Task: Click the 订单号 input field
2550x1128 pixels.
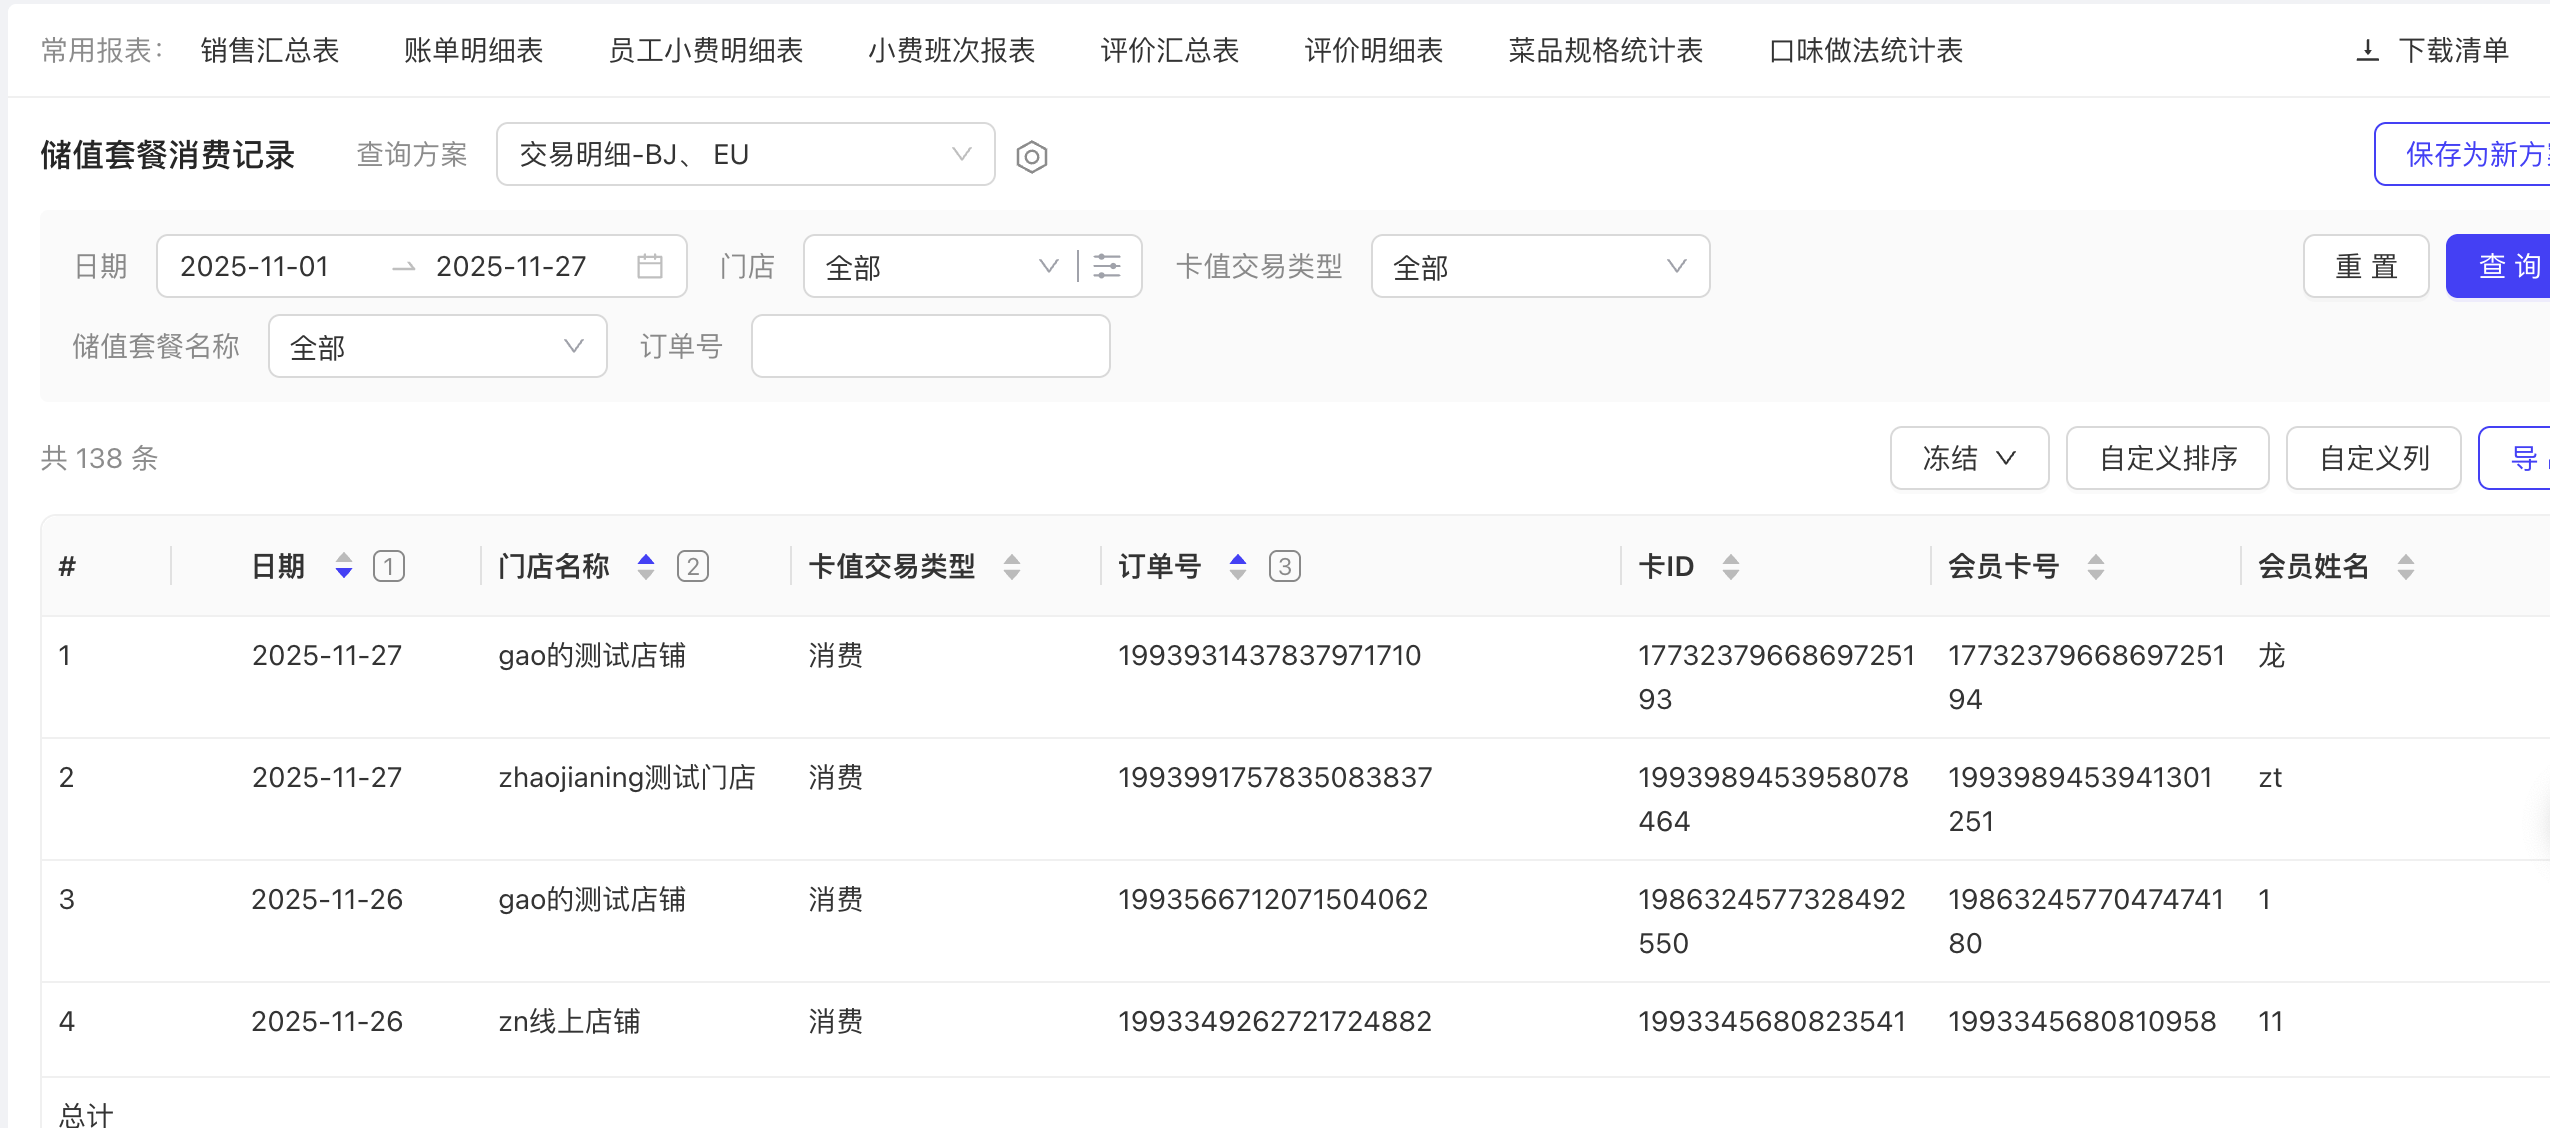Action: pos(930,346)
